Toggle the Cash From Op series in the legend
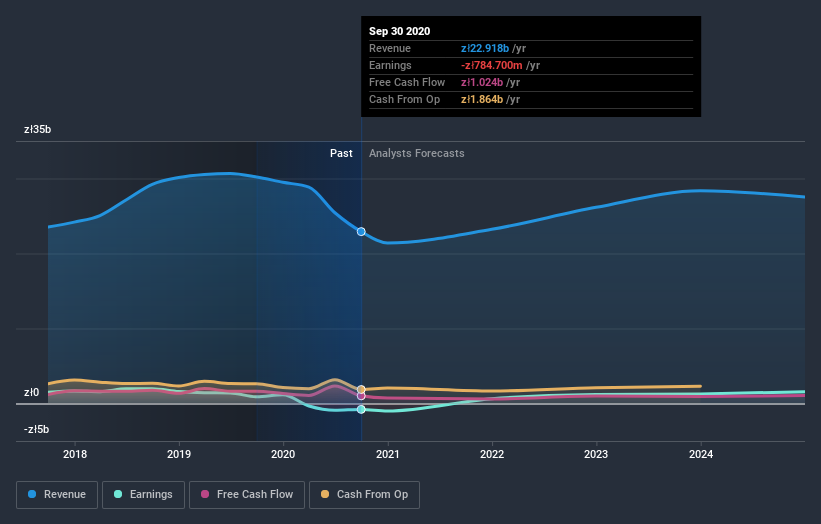 click(364, 495)
